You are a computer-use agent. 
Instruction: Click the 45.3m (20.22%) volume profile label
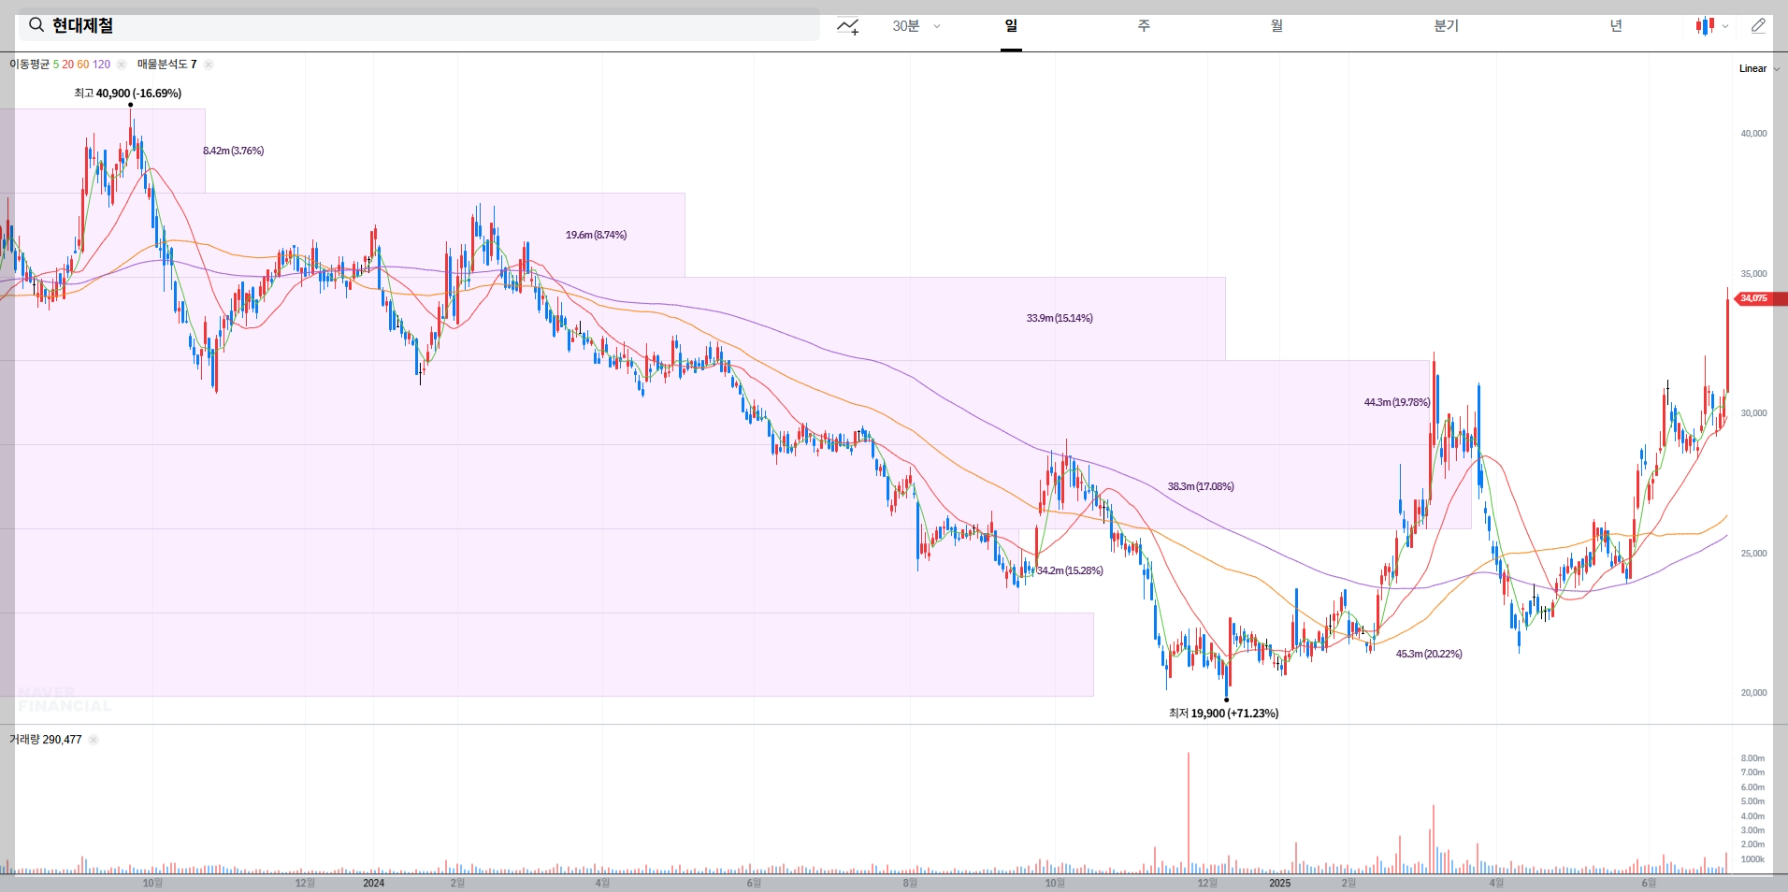coord(1429,654)
